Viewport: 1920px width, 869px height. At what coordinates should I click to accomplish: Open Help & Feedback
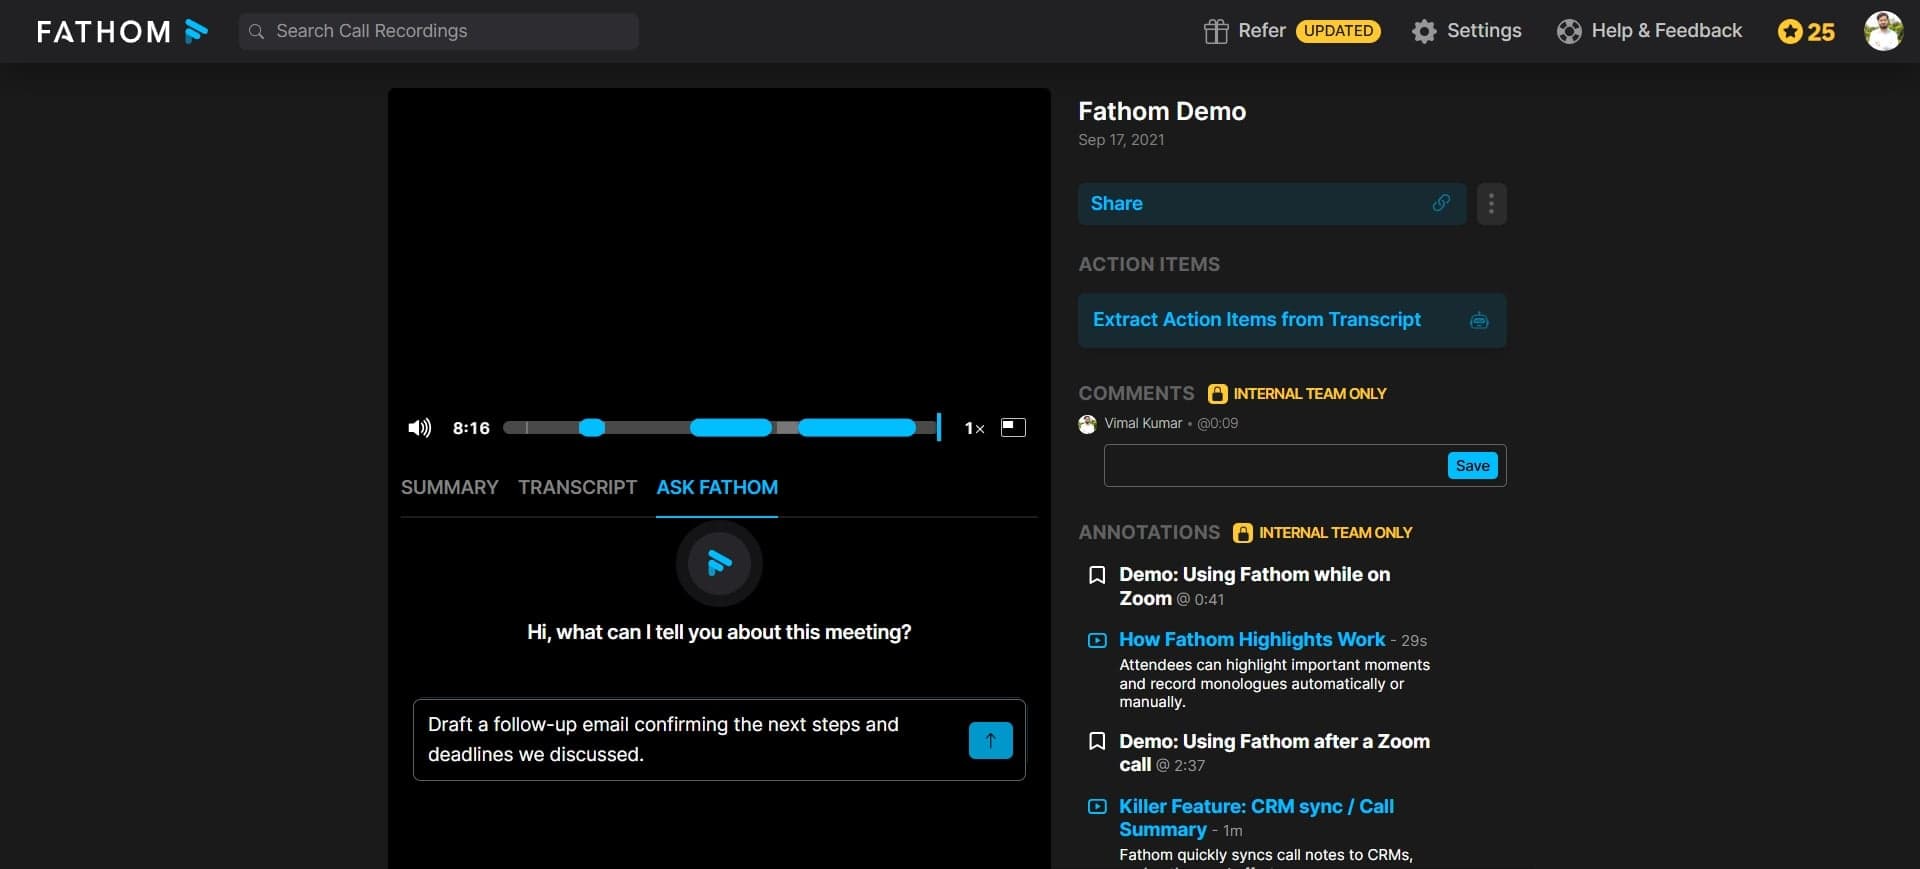(1649, 31)
